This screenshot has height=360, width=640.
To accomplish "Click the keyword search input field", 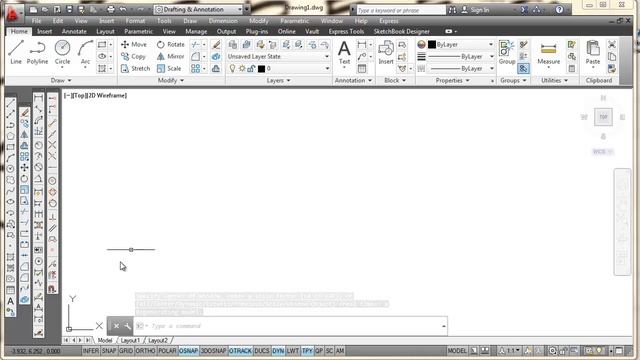I will pos(400,10).
